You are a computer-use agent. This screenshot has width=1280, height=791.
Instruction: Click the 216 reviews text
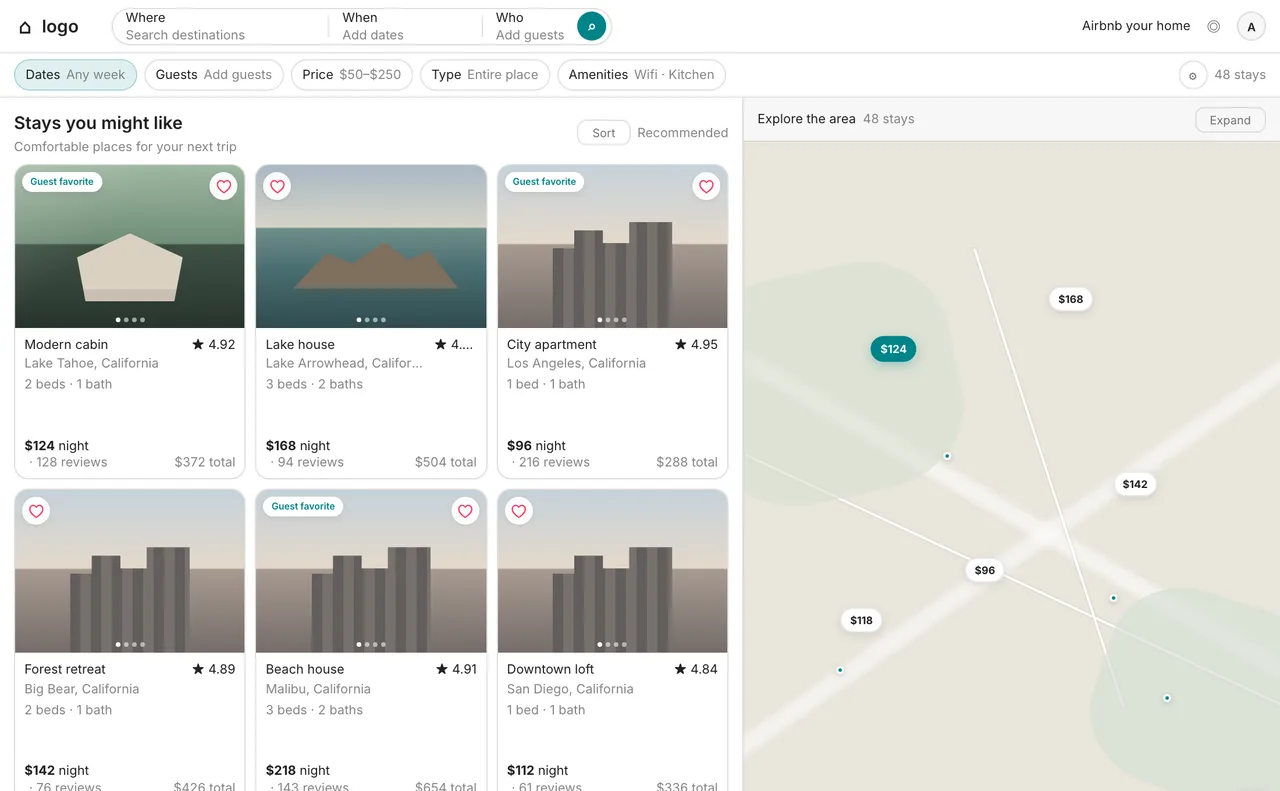click(554, 462)
